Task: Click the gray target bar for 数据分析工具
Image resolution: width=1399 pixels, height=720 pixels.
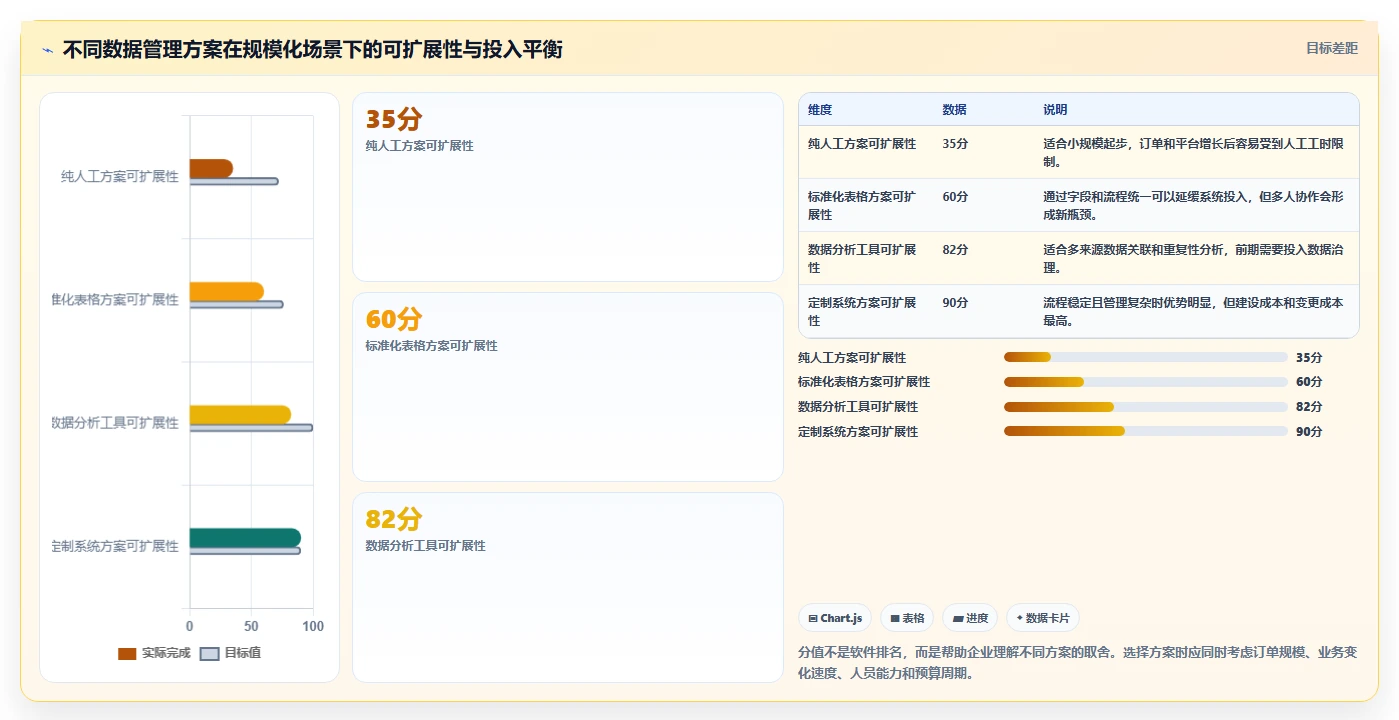Action: [x=251, y=427]
